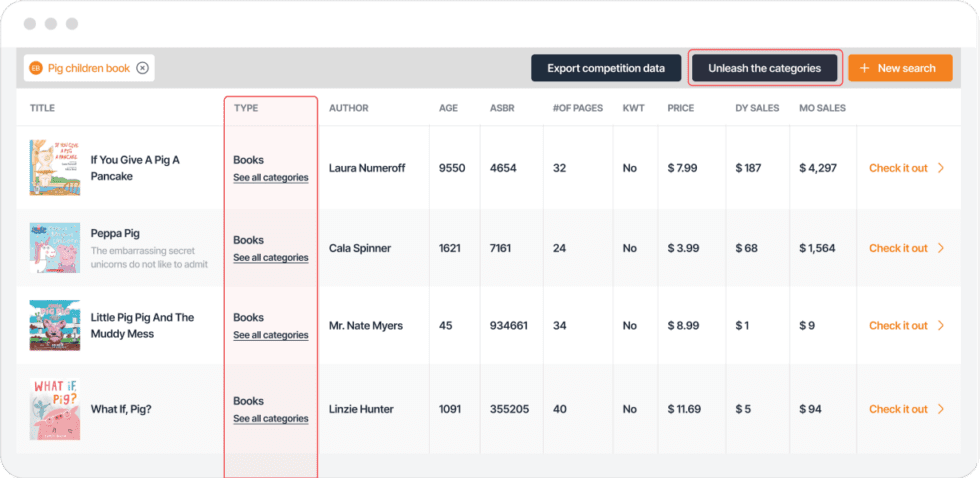Click arrow in the Peppa Pig row
This screenshot has width=980, height=478.
click(x=940, y=248)
